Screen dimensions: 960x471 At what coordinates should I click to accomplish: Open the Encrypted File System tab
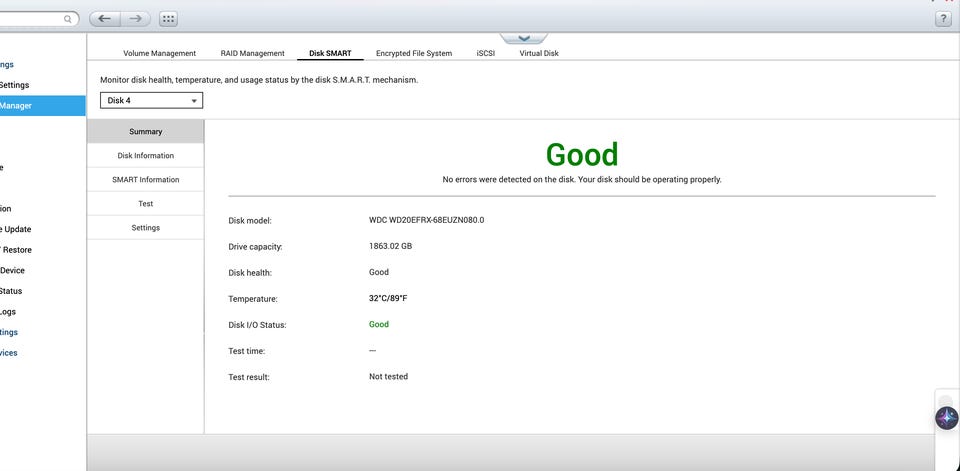414,53
